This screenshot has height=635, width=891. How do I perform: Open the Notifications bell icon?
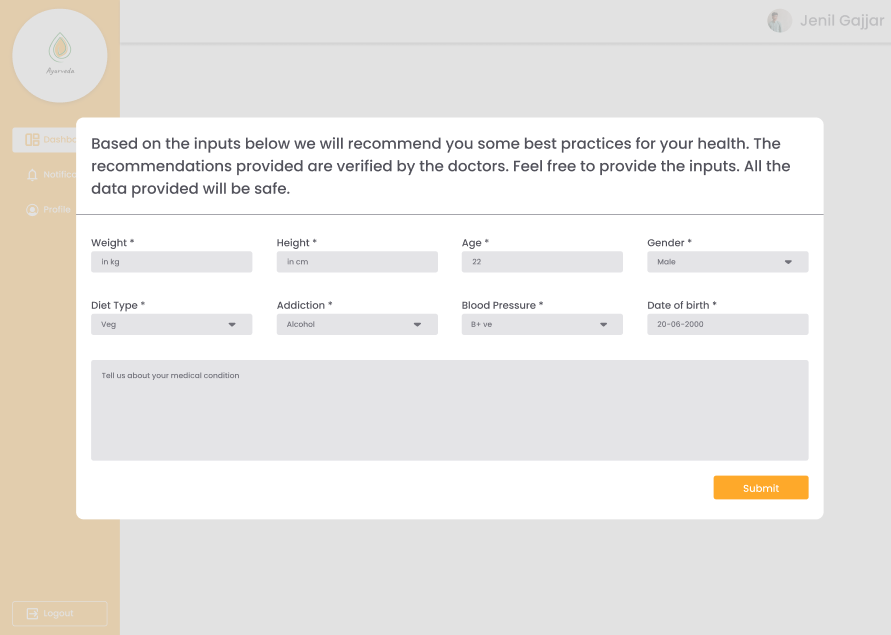(x=32, y=175)
